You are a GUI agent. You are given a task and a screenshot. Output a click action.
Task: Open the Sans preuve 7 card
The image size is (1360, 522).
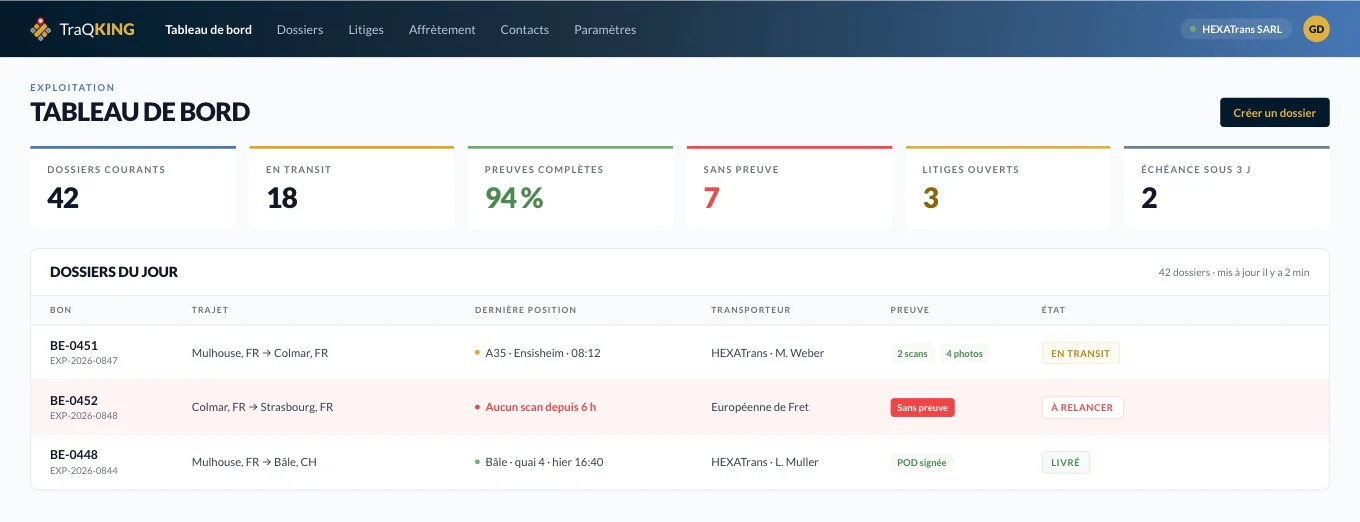pos(789,187)
